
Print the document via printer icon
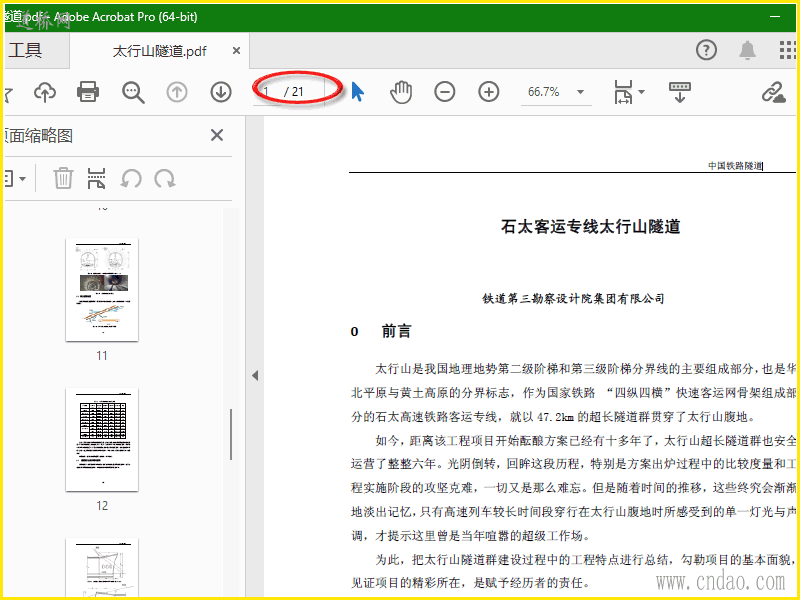tap(88, 92)
